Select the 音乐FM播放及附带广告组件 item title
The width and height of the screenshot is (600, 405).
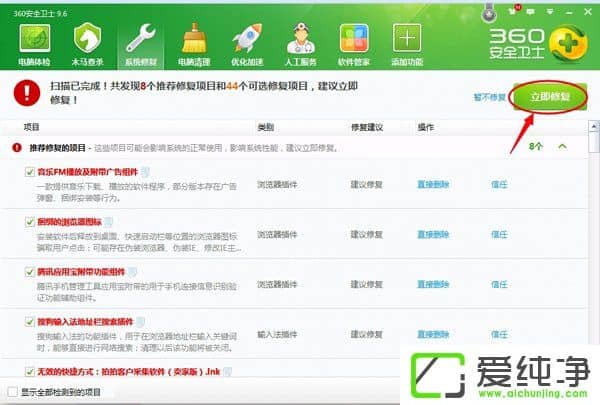88,172
